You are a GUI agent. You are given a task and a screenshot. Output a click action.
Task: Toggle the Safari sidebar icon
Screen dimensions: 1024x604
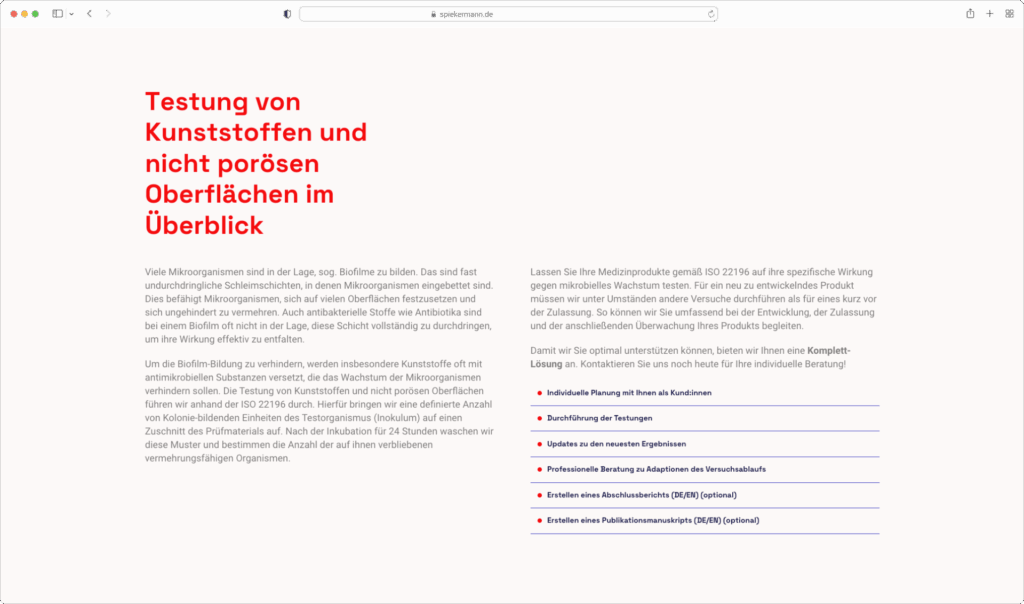pyautogui.click(x=55, y=14)
